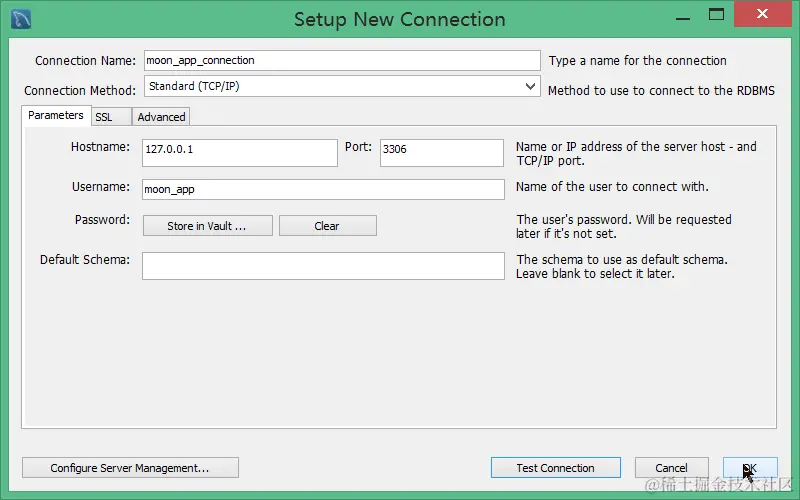Click the "Connection Method:" label
Screen dimensions: 800x500
click(x=80, y=91)
